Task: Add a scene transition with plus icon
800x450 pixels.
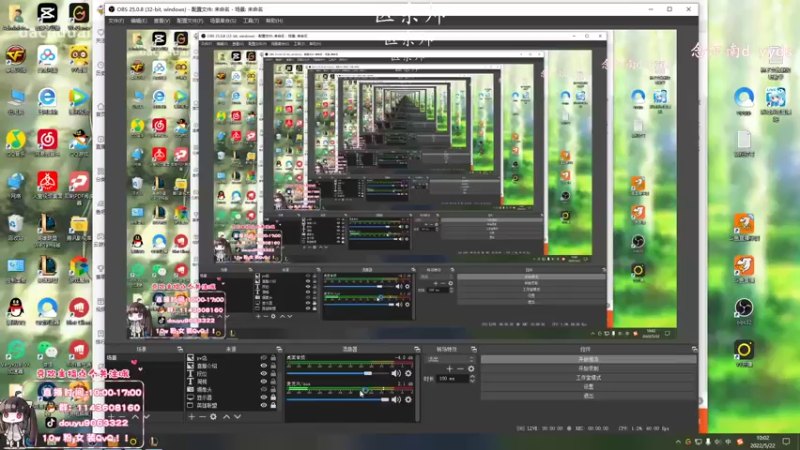Action: point(449,368)
